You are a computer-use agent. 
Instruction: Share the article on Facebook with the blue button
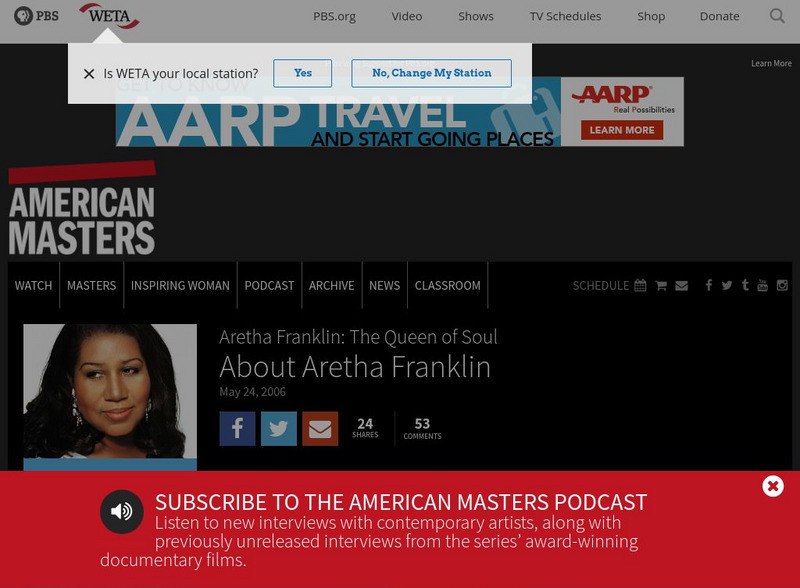click(237, 429)
